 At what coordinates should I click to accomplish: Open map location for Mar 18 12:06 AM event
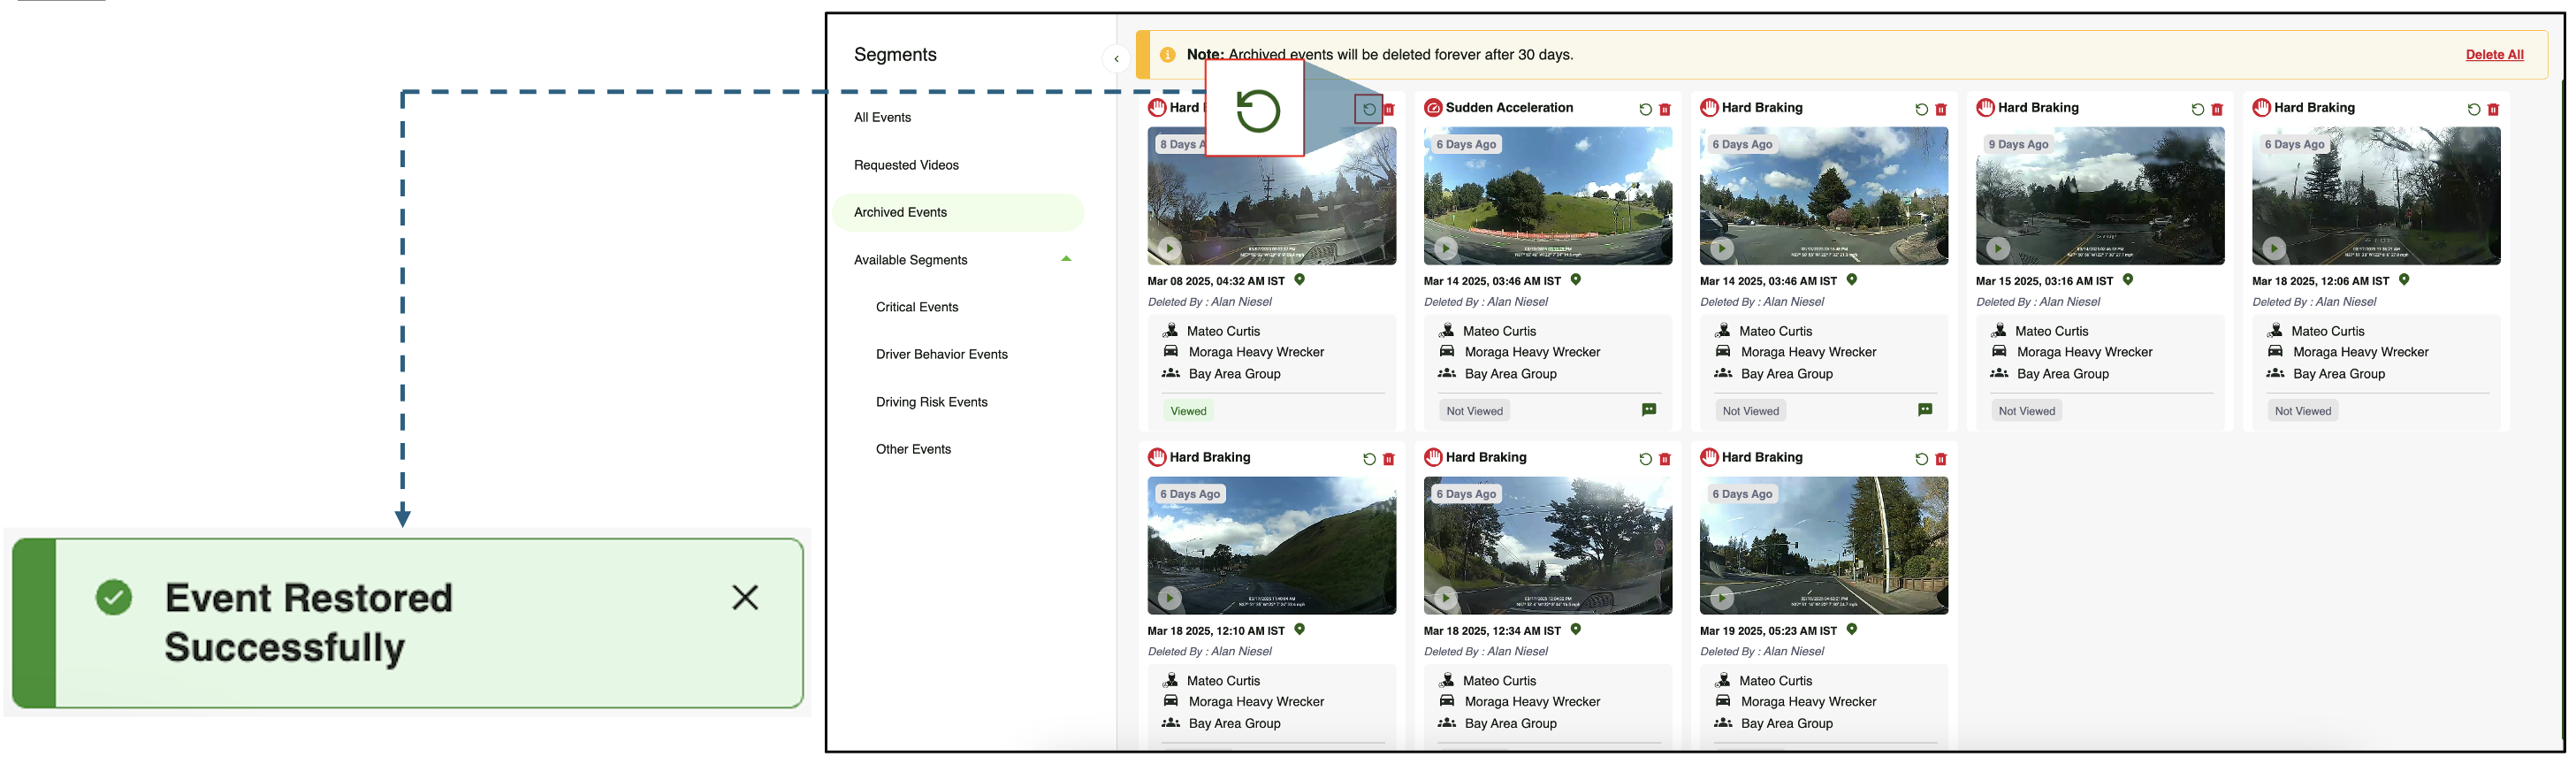2404,280
